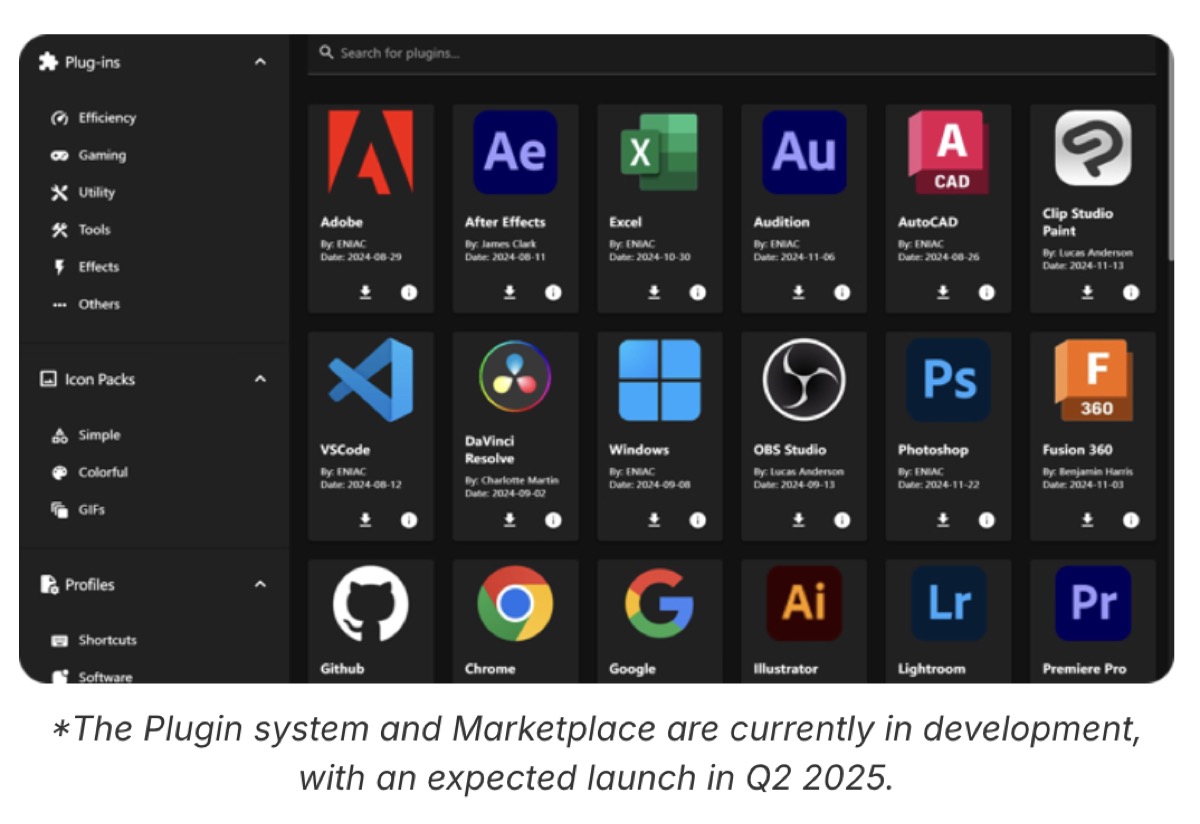Download the VSCode plugin
The width and height of the screenshot is (1200, 824).
[x=366, y=520]
